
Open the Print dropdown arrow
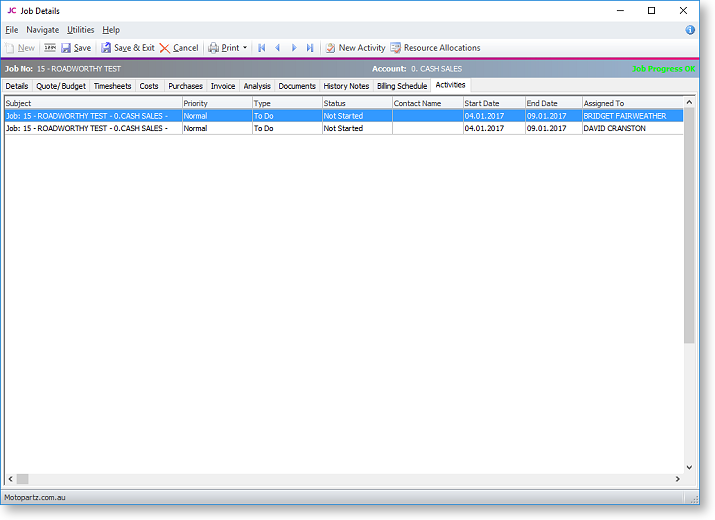coord(245,47)
